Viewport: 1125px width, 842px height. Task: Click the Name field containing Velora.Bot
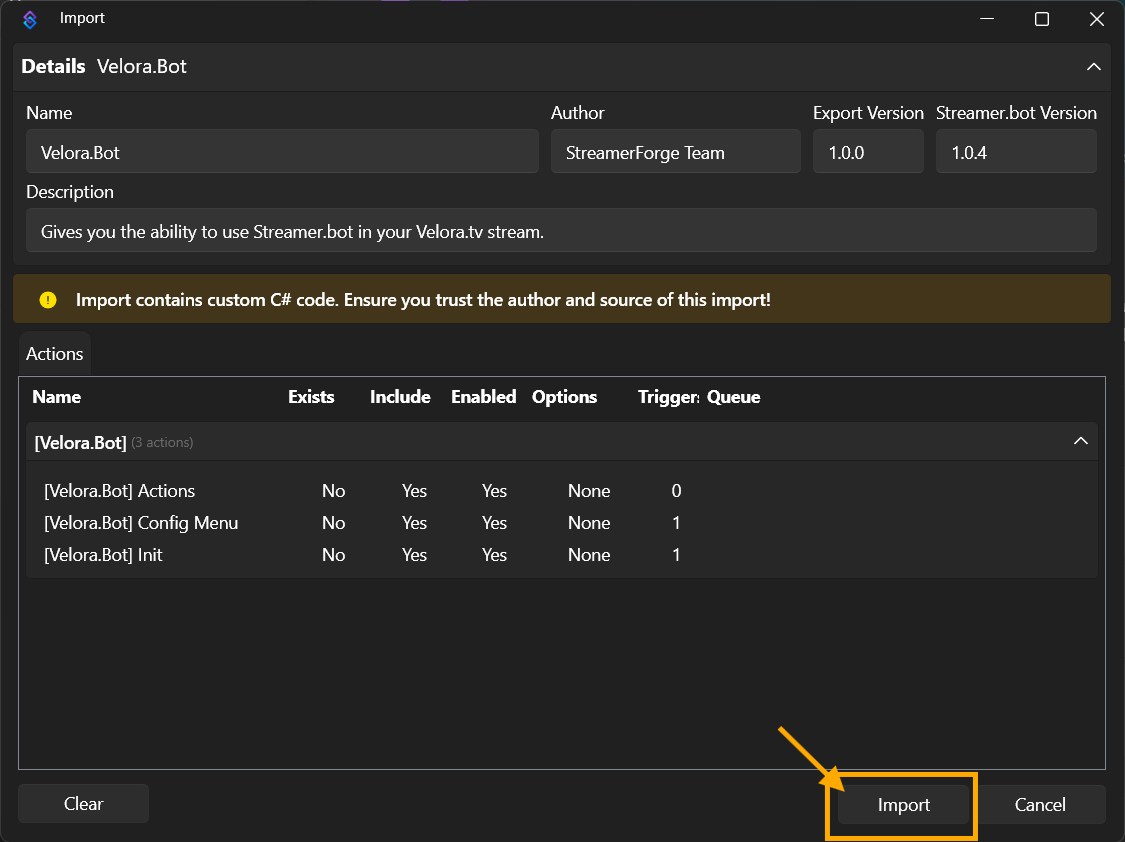(x=282, y=153)
